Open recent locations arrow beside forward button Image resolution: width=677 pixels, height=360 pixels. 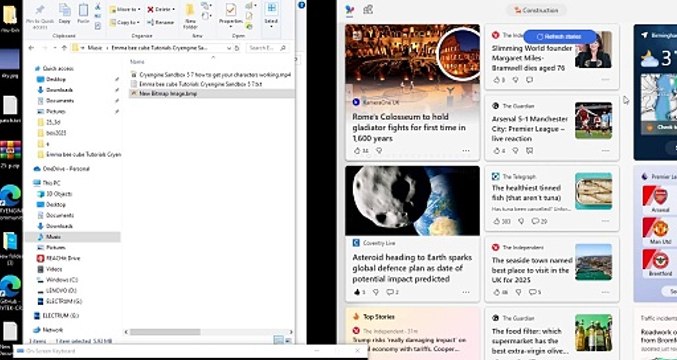[55, 48]
